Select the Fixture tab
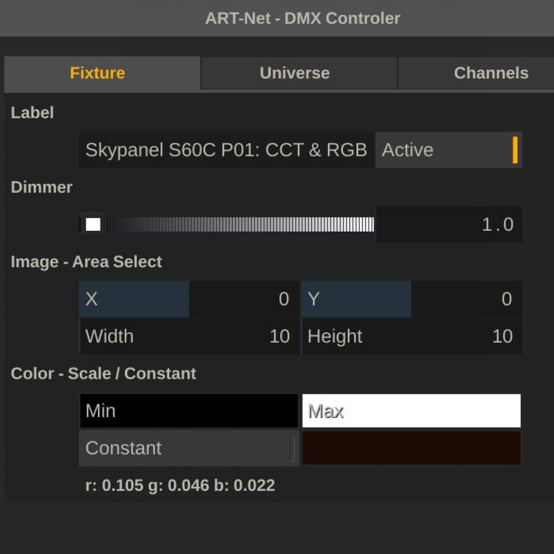The image size is (554, 554). coord(102,73)
